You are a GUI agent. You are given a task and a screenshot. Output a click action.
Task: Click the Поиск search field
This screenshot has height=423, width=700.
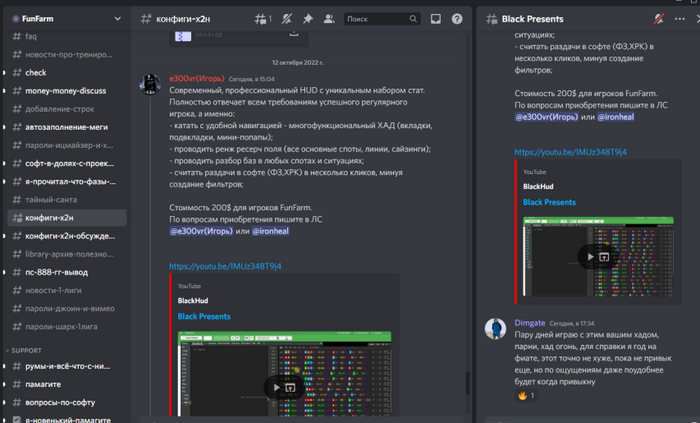(x=382, y=19)
